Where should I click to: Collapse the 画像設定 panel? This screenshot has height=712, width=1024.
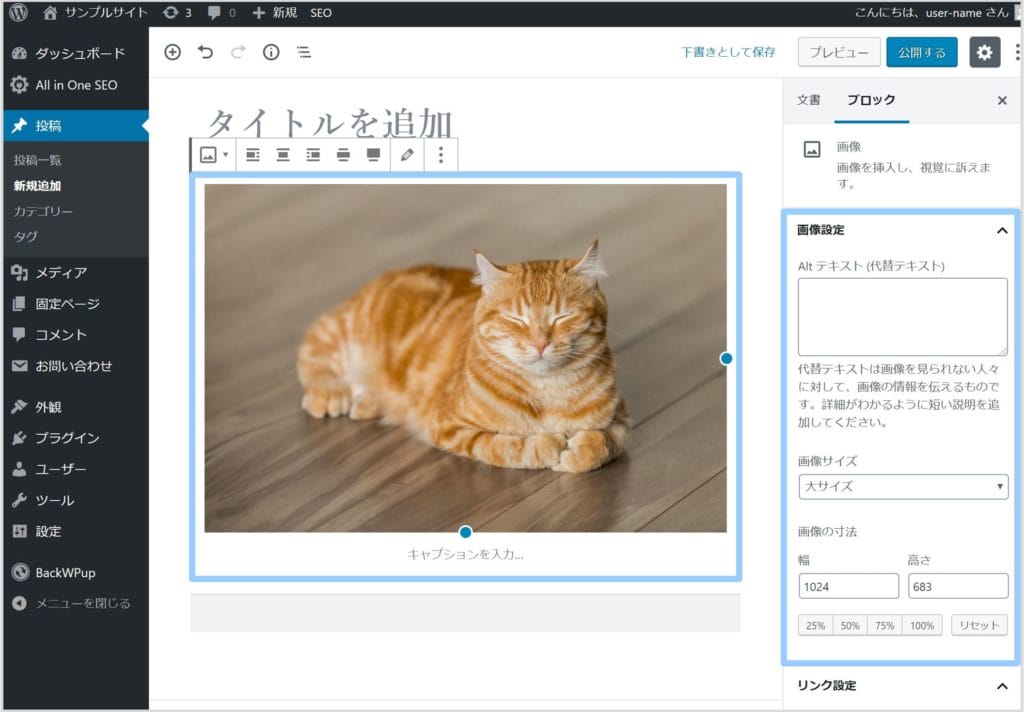pos(1001,230)
